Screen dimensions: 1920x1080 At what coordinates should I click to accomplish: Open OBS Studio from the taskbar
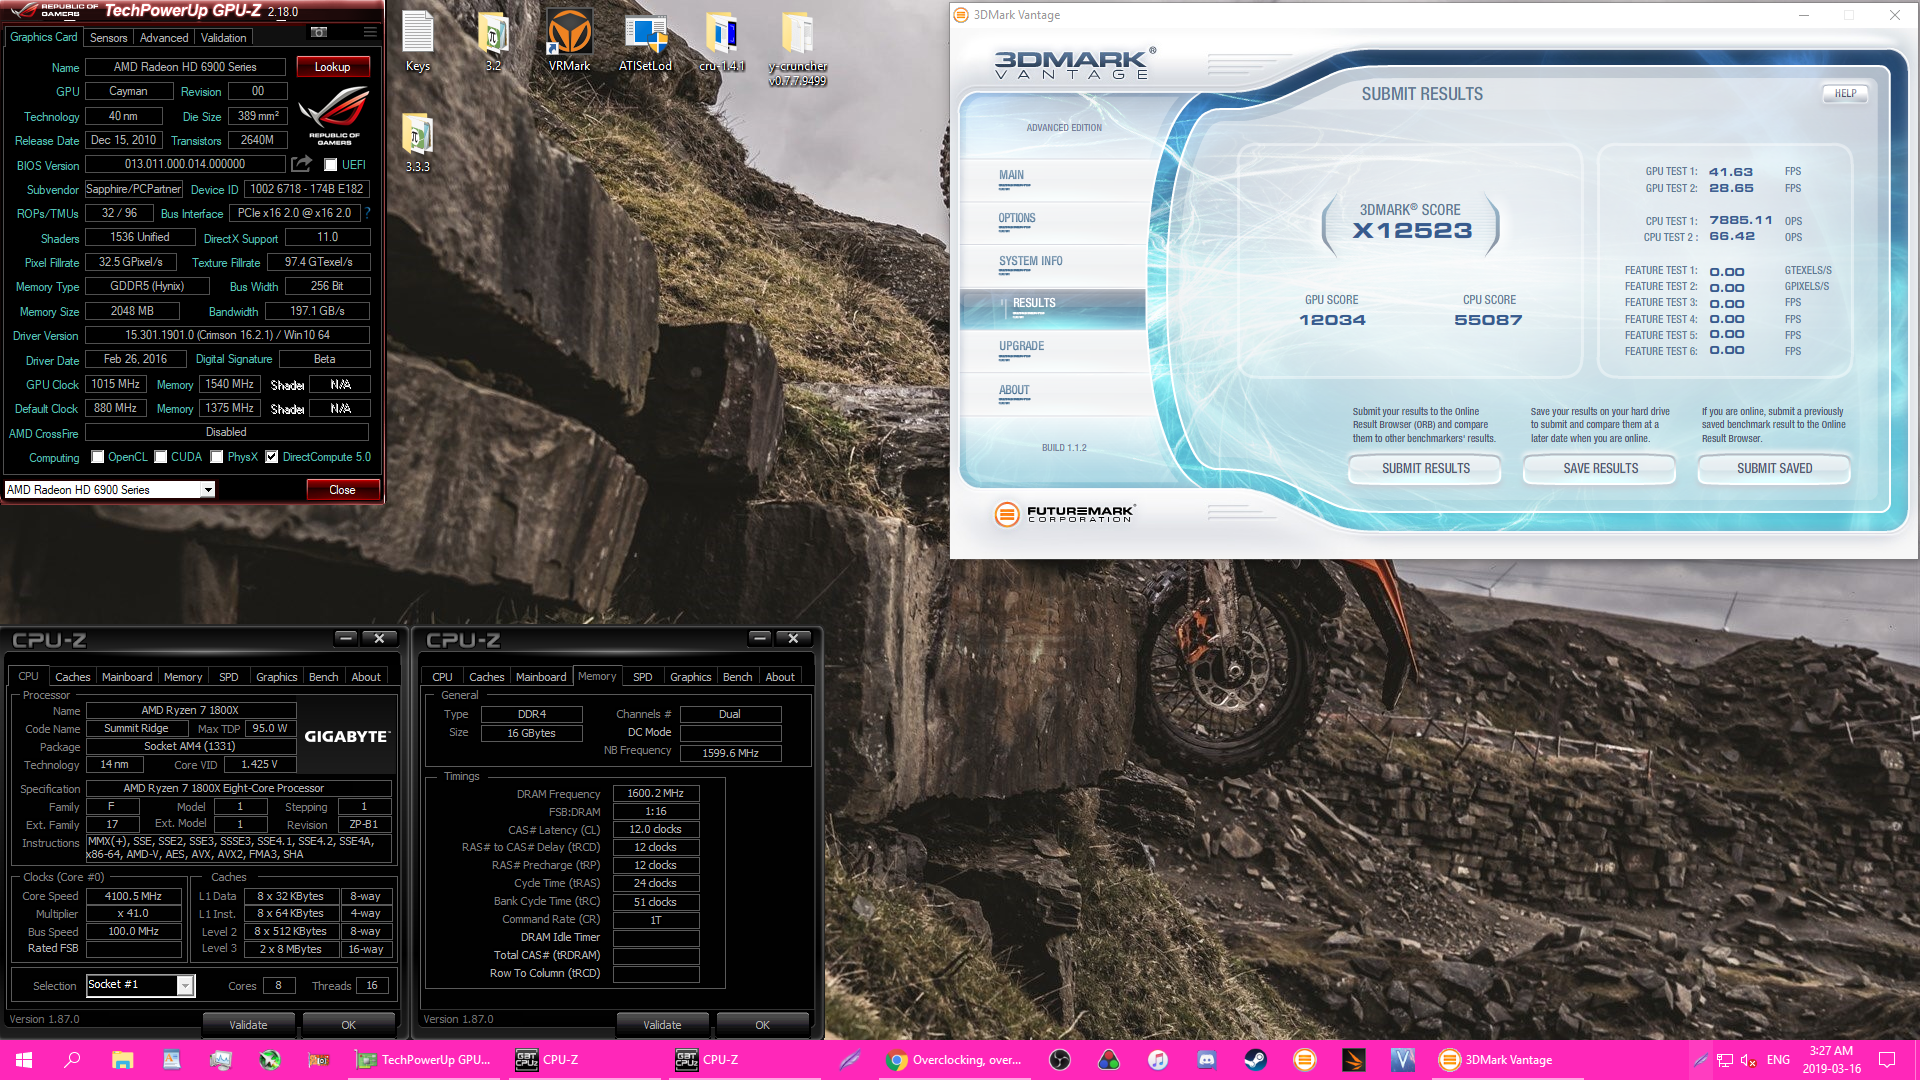pyautogui.click(x=1060, y=1060)
